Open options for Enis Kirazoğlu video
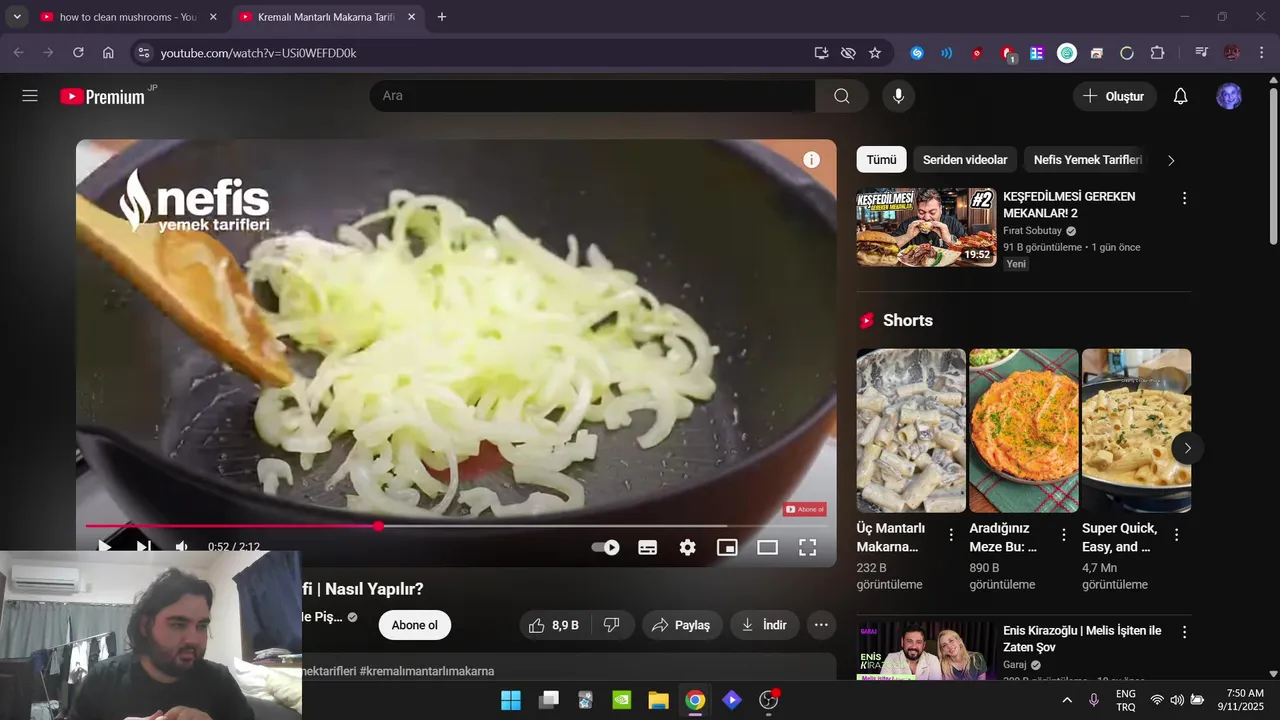Screen dimensions: 1280x720 (1184, 632)
